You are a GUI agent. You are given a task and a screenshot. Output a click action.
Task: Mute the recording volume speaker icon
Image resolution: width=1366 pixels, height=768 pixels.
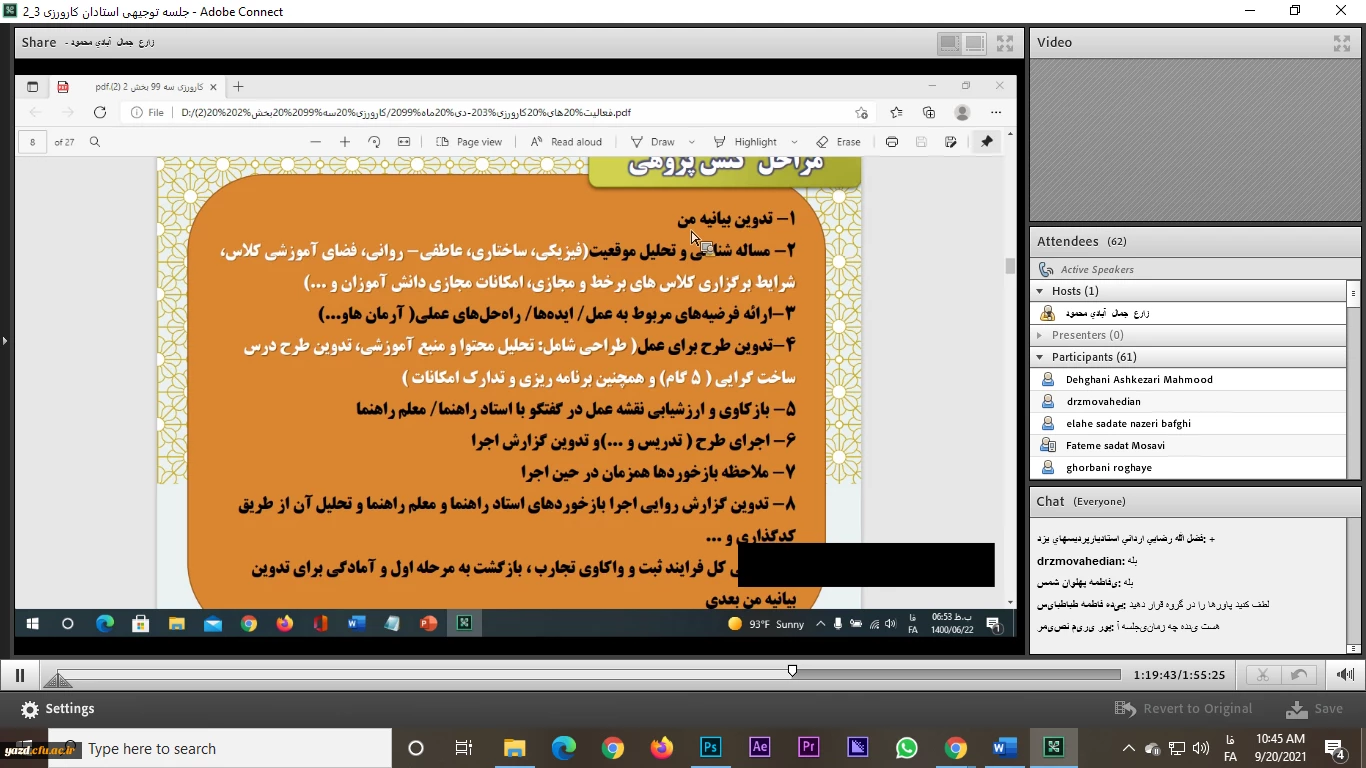click(x=1346, y=675)
